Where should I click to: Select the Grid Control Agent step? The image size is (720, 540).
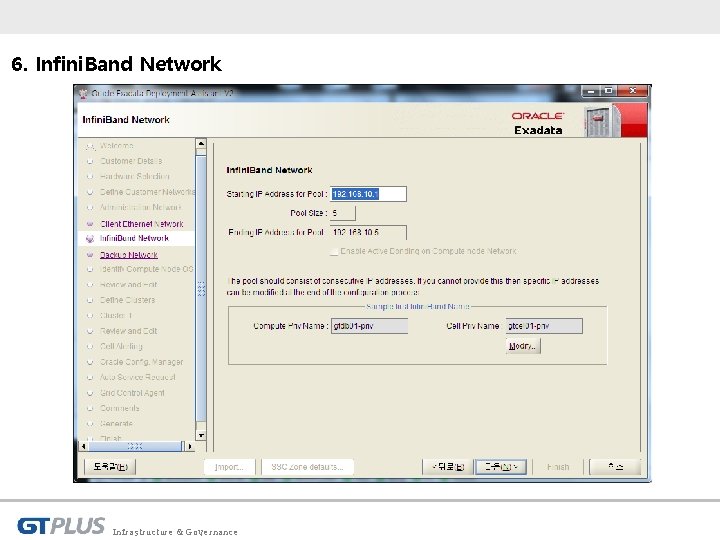point(132,393)
